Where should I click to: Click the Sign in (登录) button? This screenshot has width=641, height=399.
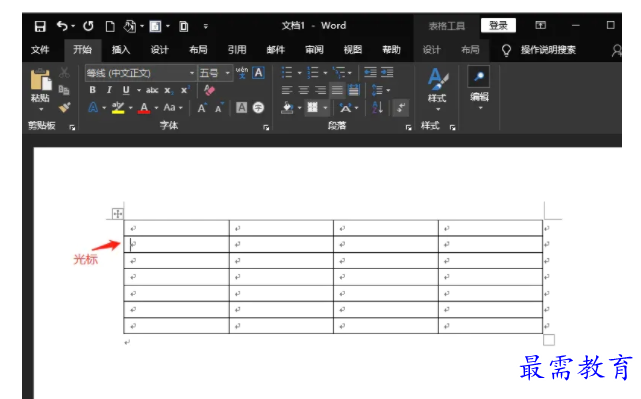[498, 25]
